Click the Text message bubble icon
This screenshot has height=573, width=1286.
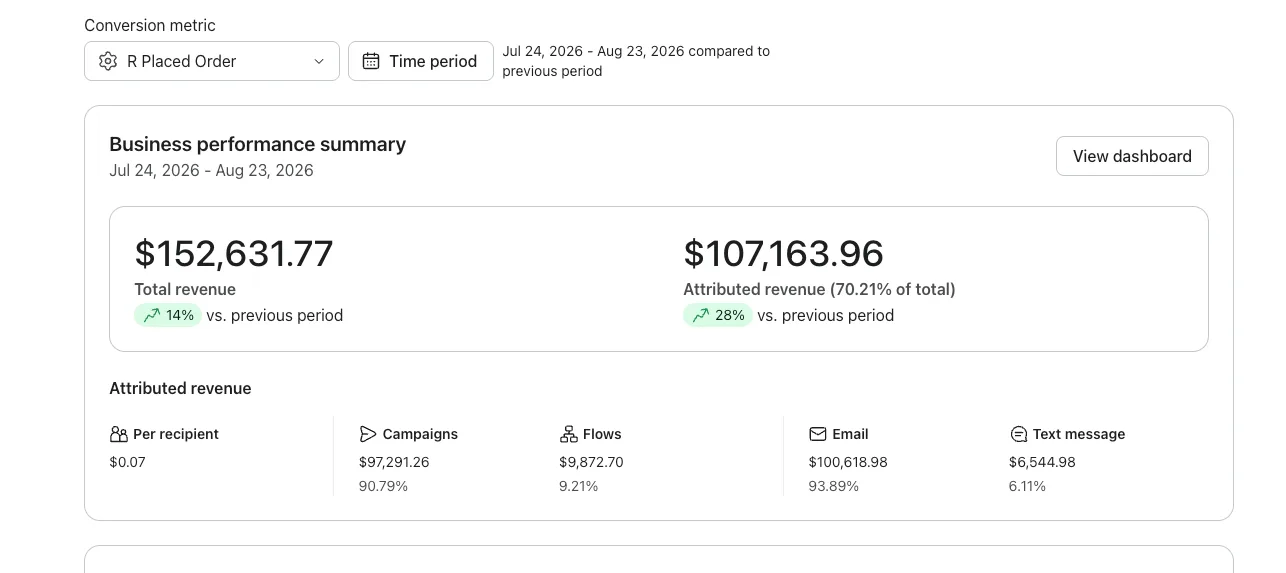click(x=1018, y=434)
